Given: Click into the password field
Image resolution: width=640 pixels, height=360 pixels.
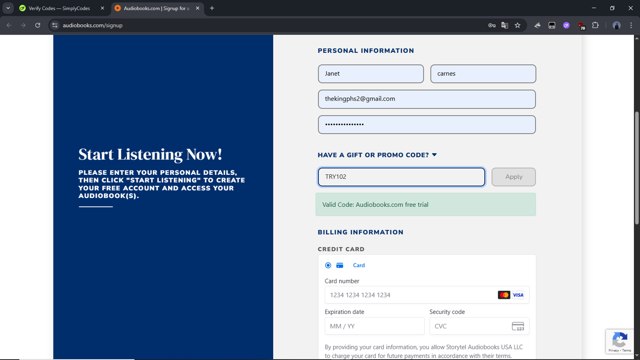Looking at the screenshot, I should 427,124.
